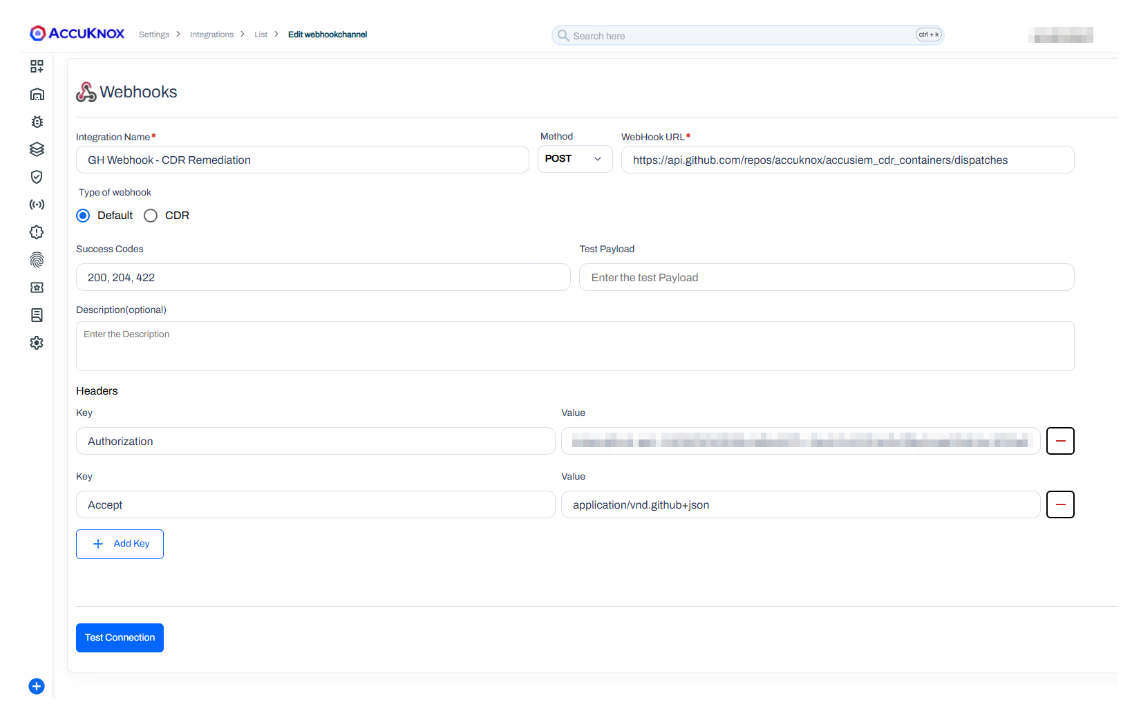Click the Add Key button
1137x718 pixels.
(x=120, y=544)
